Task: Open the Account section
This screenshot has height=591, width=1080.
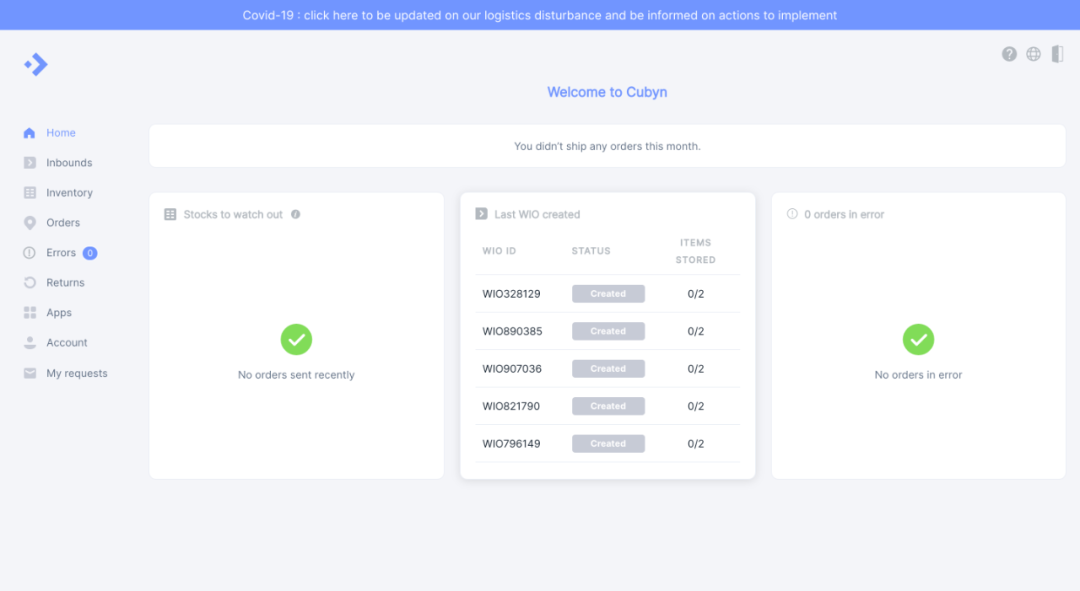Action: point(67,342)
